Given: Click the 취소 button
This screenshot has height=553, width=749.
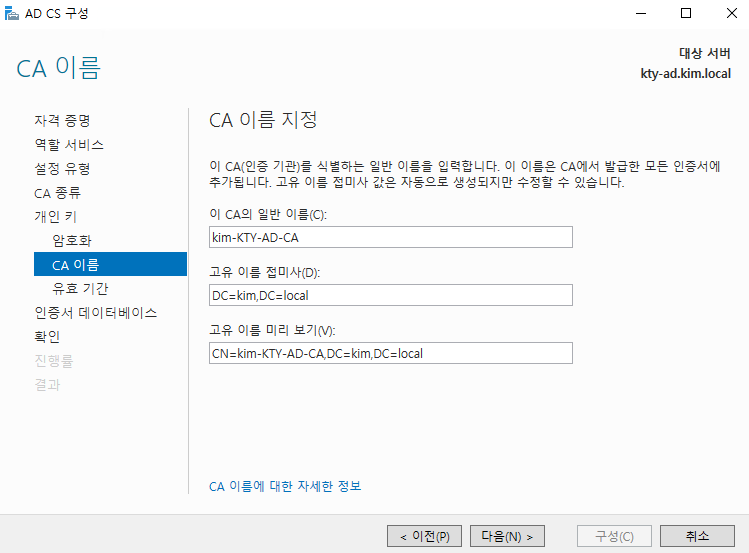Looking at the screenshot, I should [697, 536].
